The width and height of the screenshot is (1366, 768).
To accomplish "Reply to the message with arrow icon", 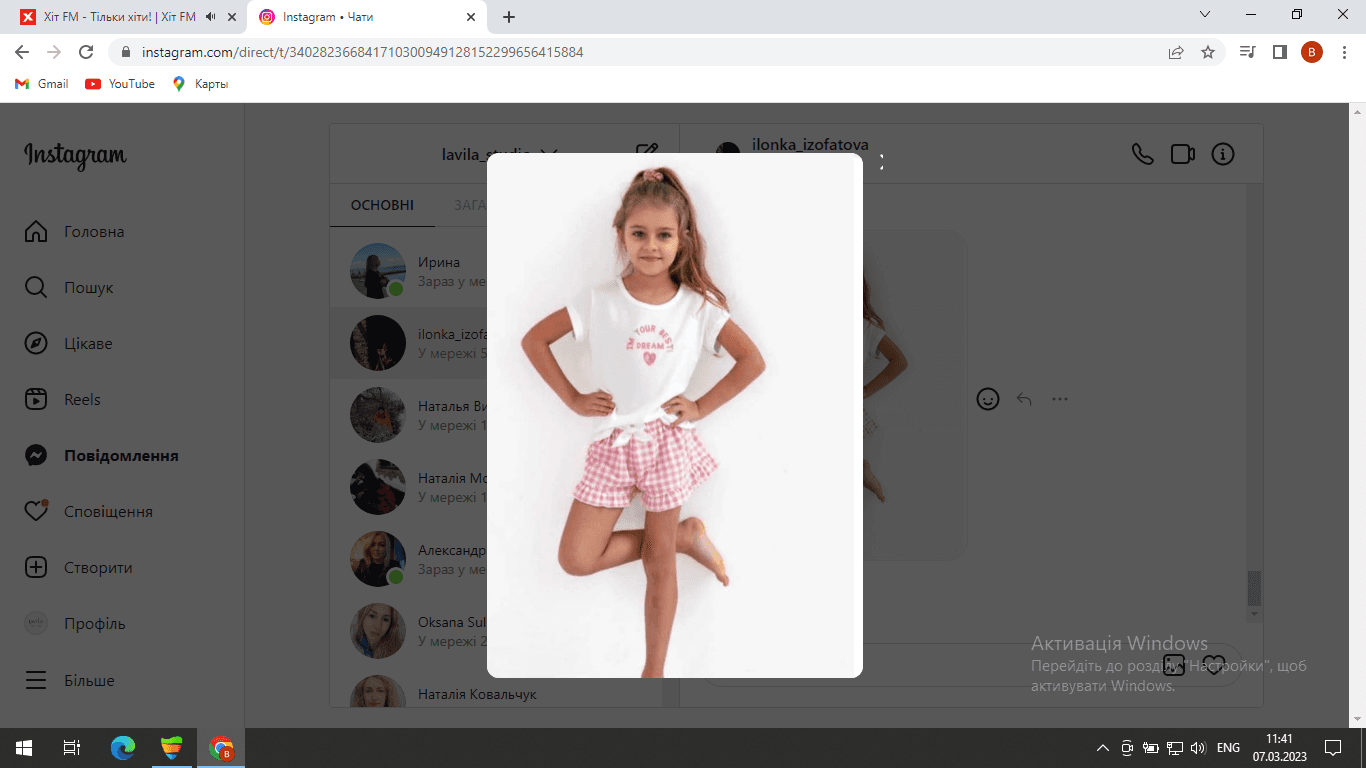I will [x=1024, y=399].
